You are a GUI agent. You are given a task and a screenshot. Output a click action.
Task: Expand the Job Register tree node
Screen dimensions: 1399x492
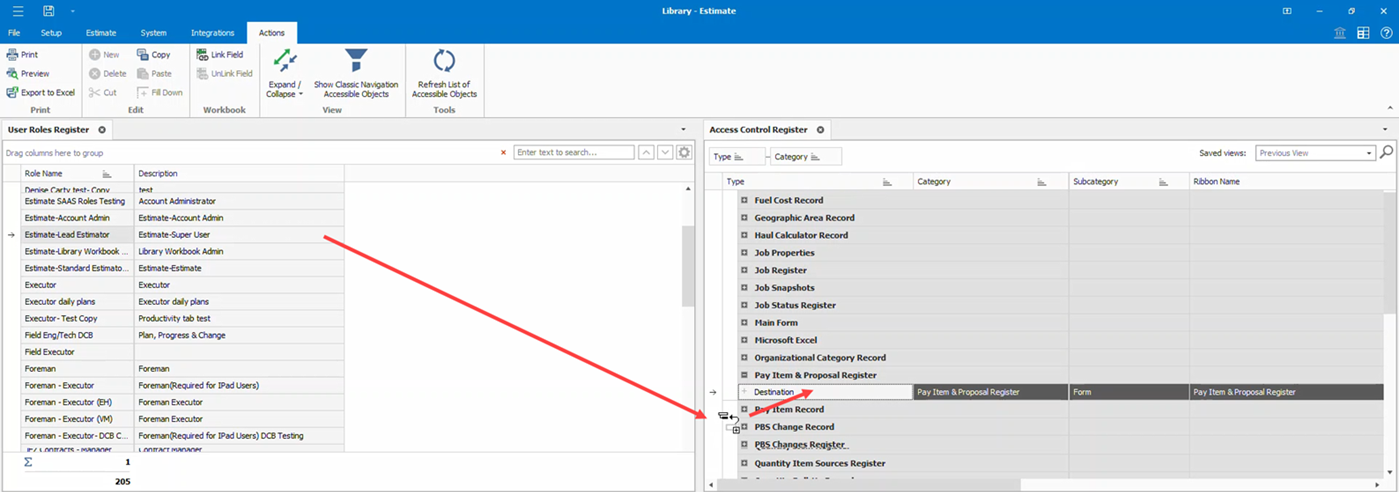pyautogui.click(x=744, y=270)
